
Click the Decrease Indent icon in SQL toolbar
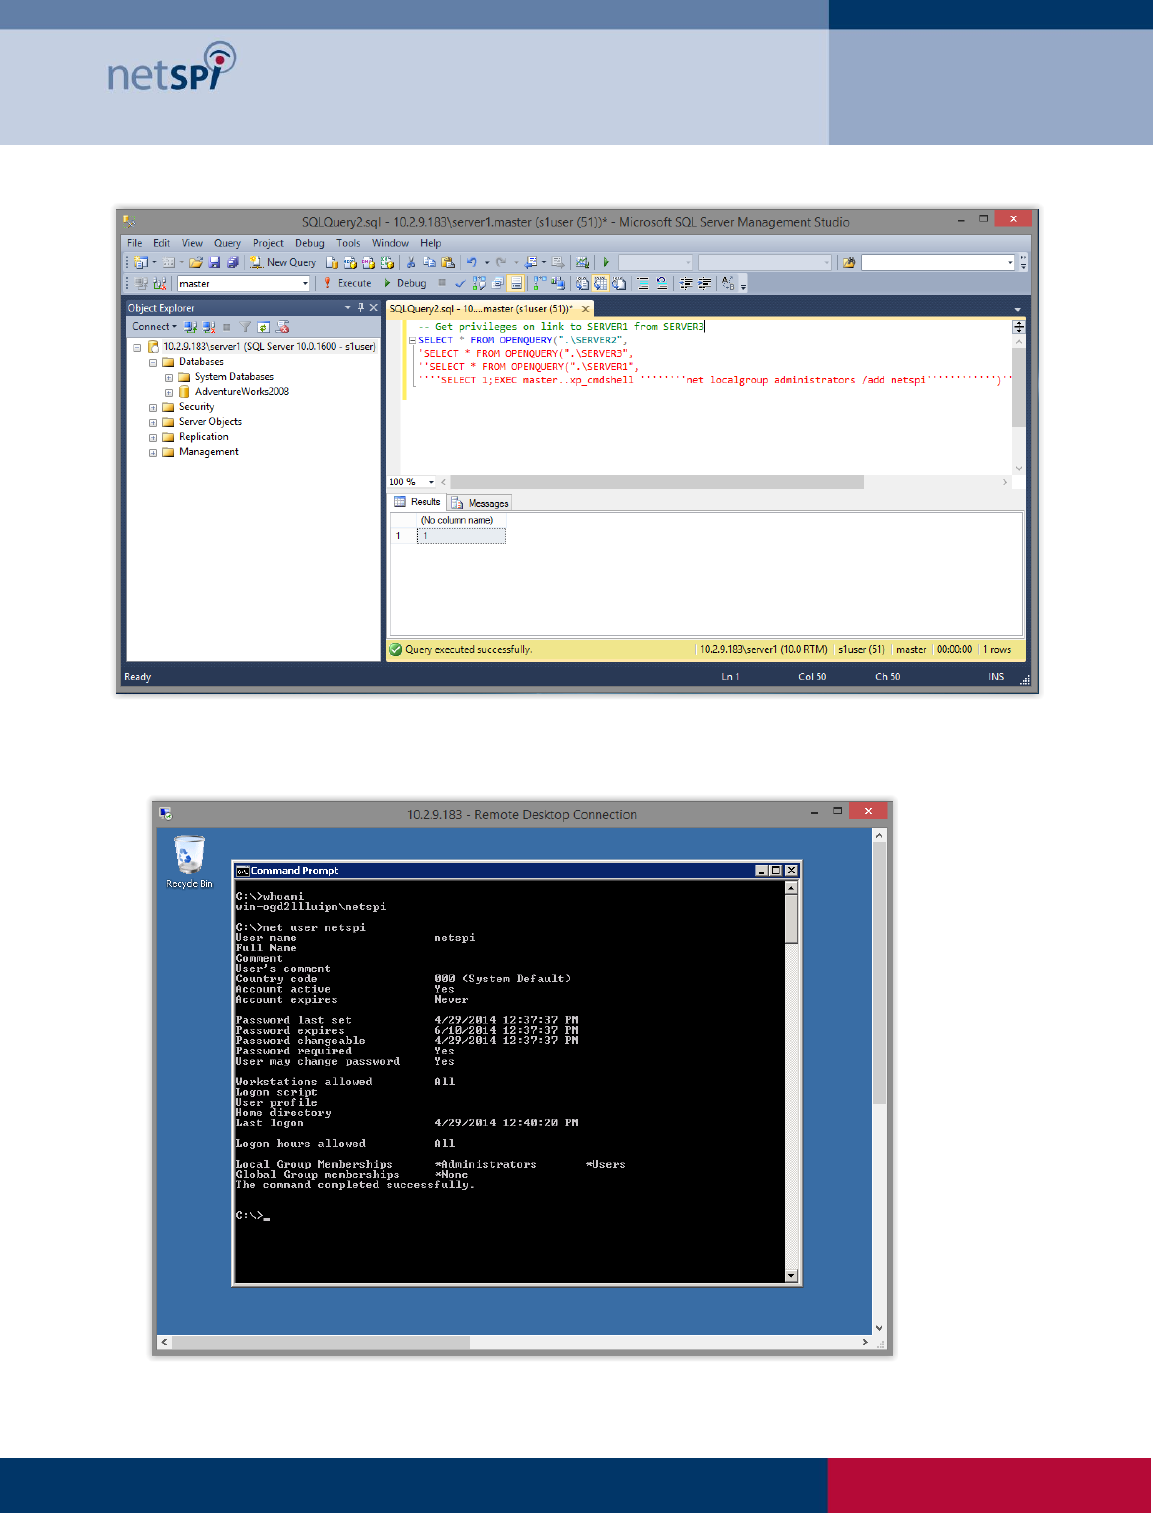point(686,283)
